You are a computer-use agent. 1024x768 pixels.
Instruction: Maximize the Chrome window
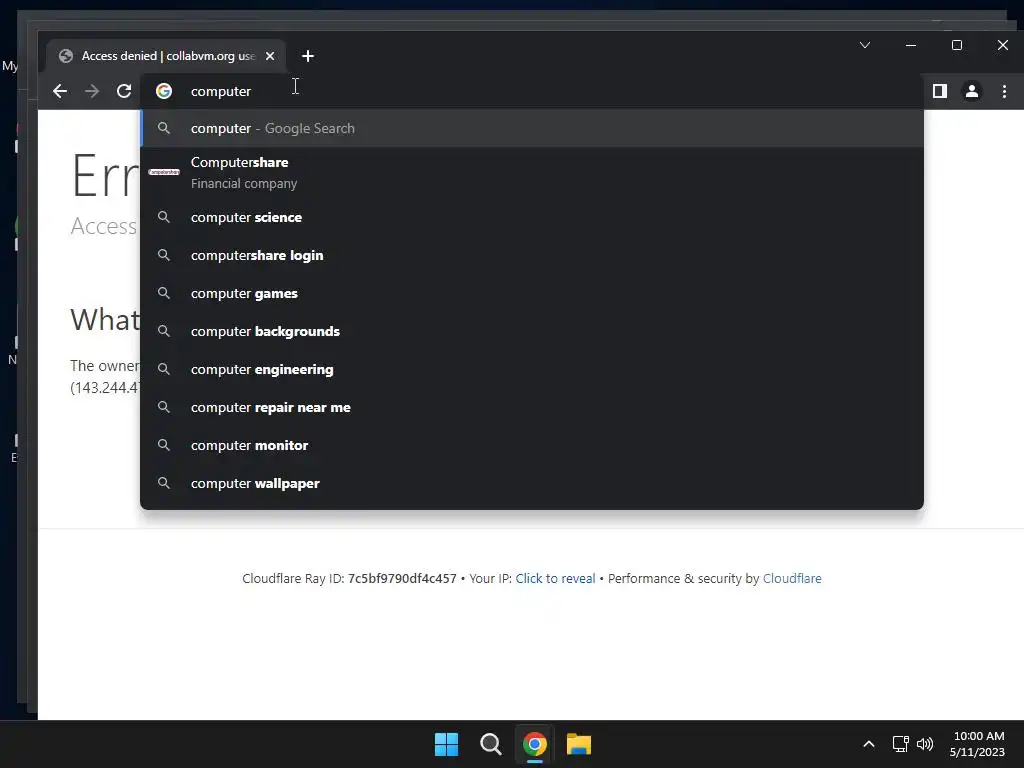tap(957, 45)
